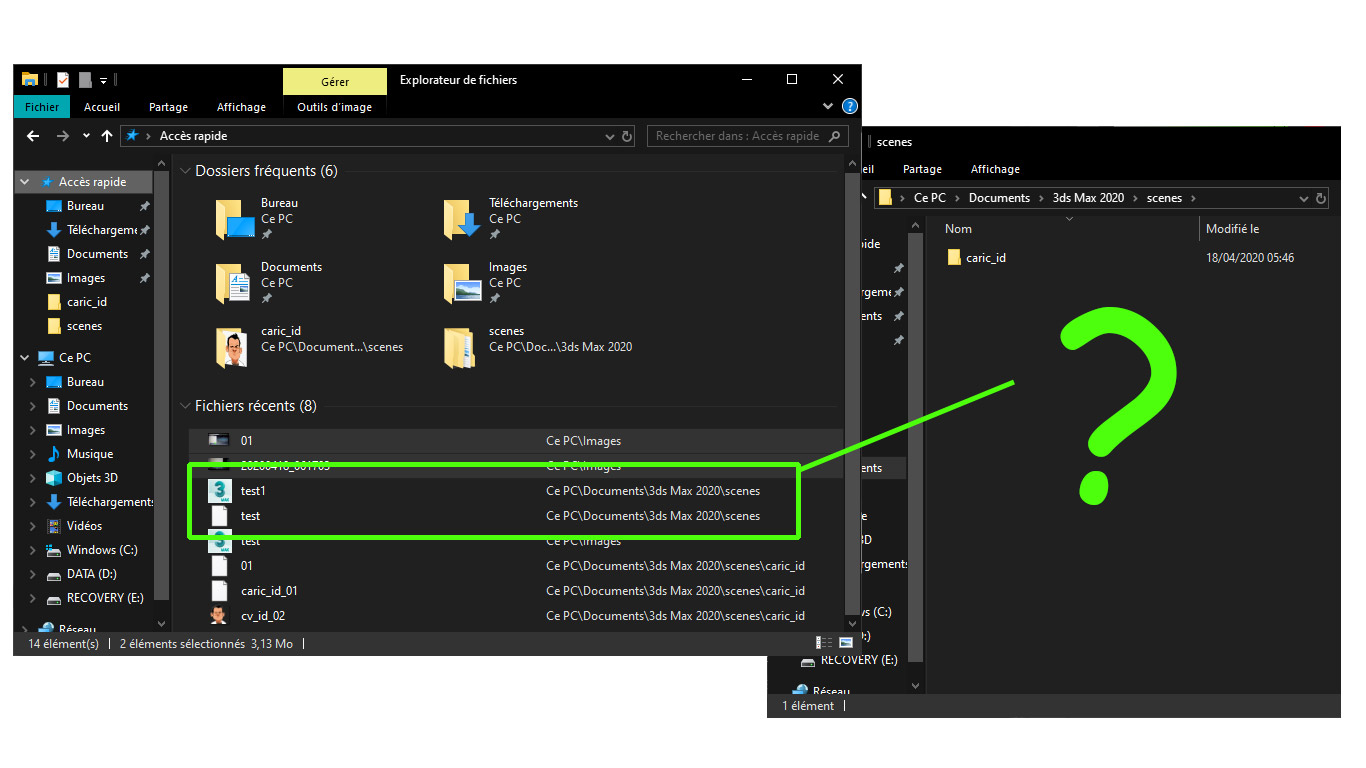Select the test1 3ds Max file

point(494,491)
